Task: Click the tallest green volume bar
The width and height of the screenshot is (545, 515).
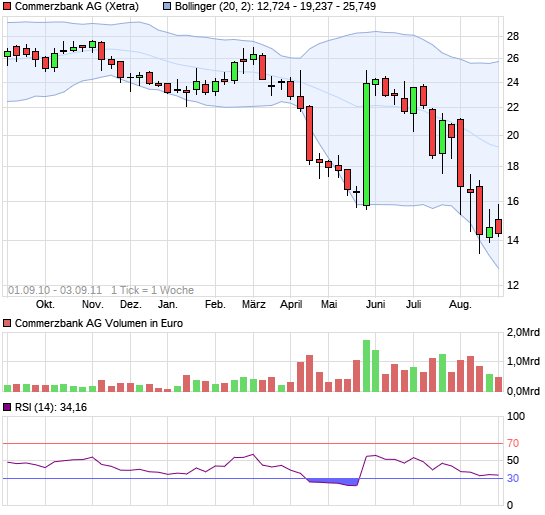Action: coord(366,366)
